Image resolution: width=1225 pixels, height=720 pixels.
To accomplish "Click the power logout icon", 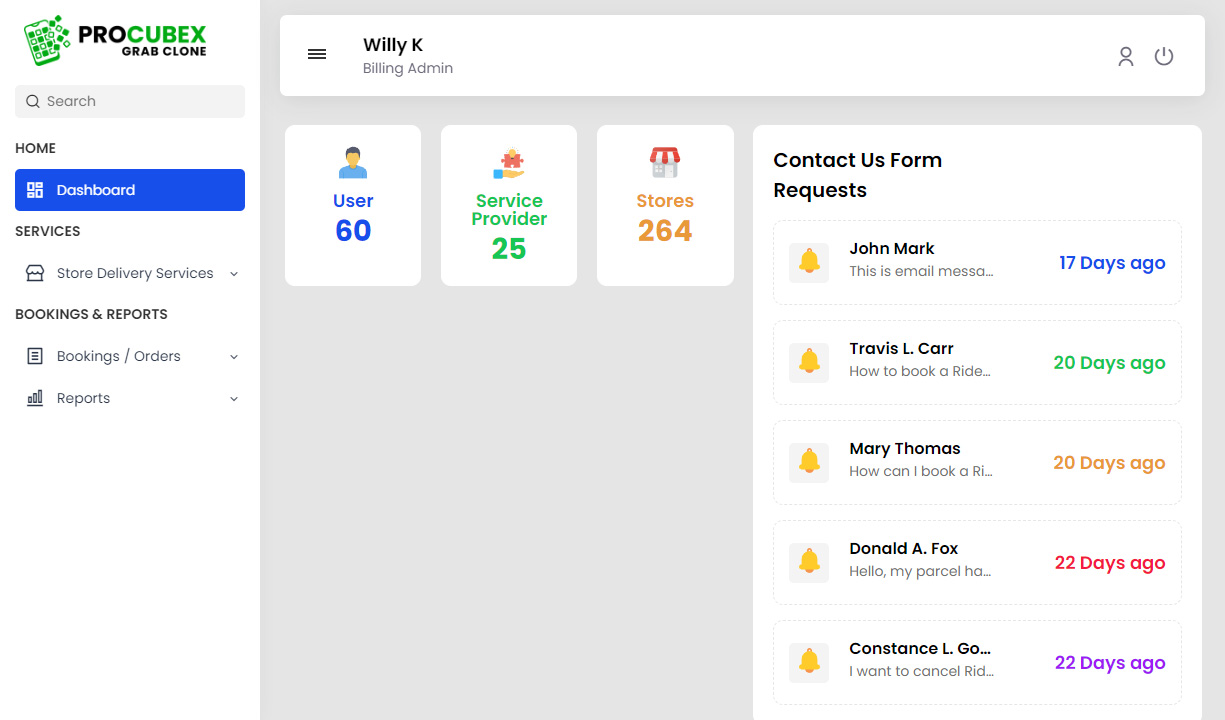I will pyautogui.click(x=1164, y=57).
